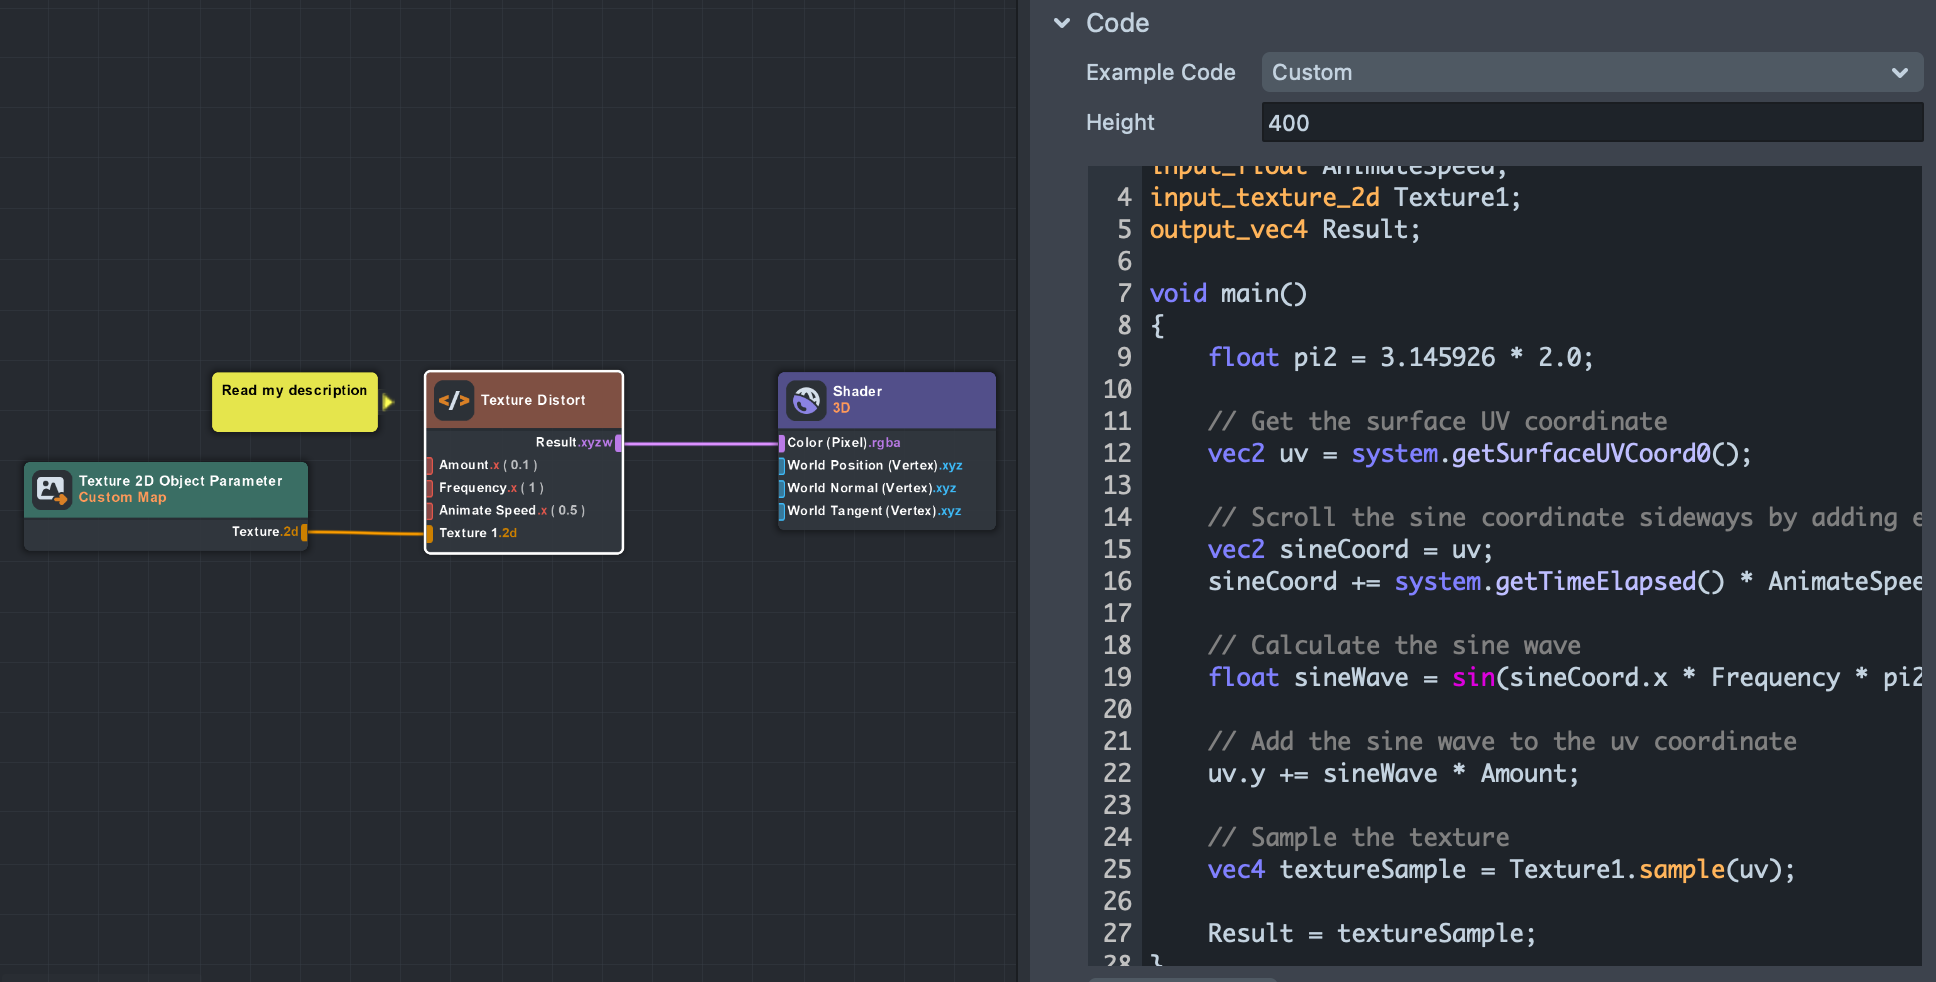The height and width of the screenshot is (982, 1936).
Task: Click the Texture.2d output port
Action: (x=304, y=532)
